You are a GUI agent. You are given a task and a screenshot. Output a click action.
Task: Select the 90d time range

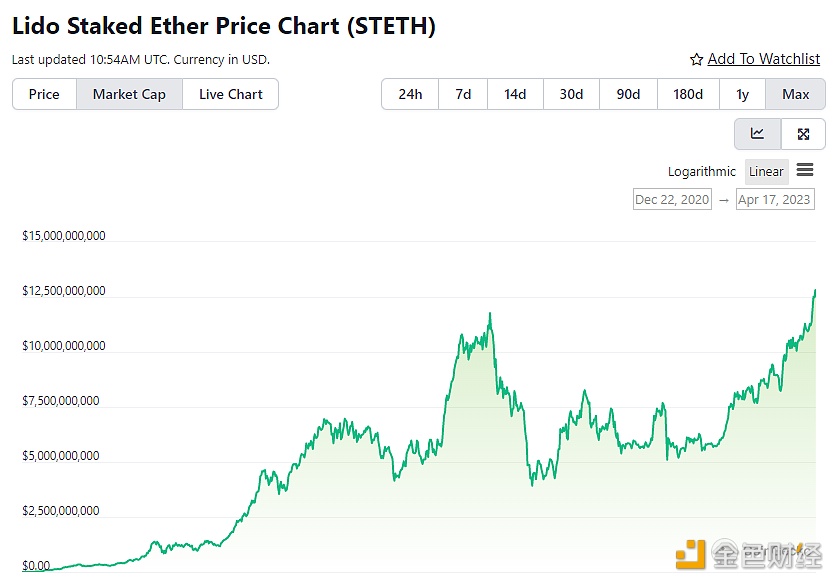628,95
